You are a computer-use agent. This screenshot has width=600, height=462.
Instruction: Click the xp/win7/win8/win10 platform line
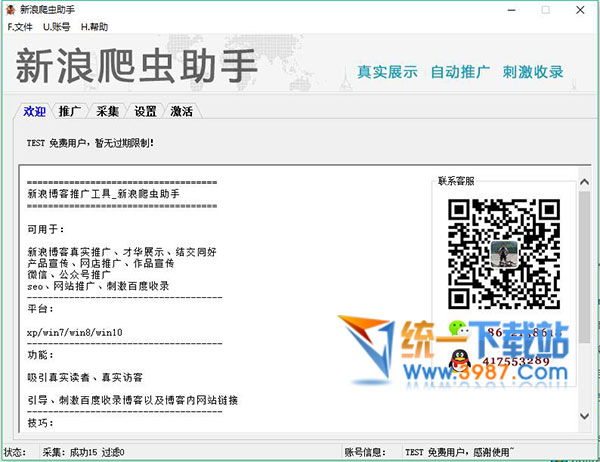(x=75, y=332)
